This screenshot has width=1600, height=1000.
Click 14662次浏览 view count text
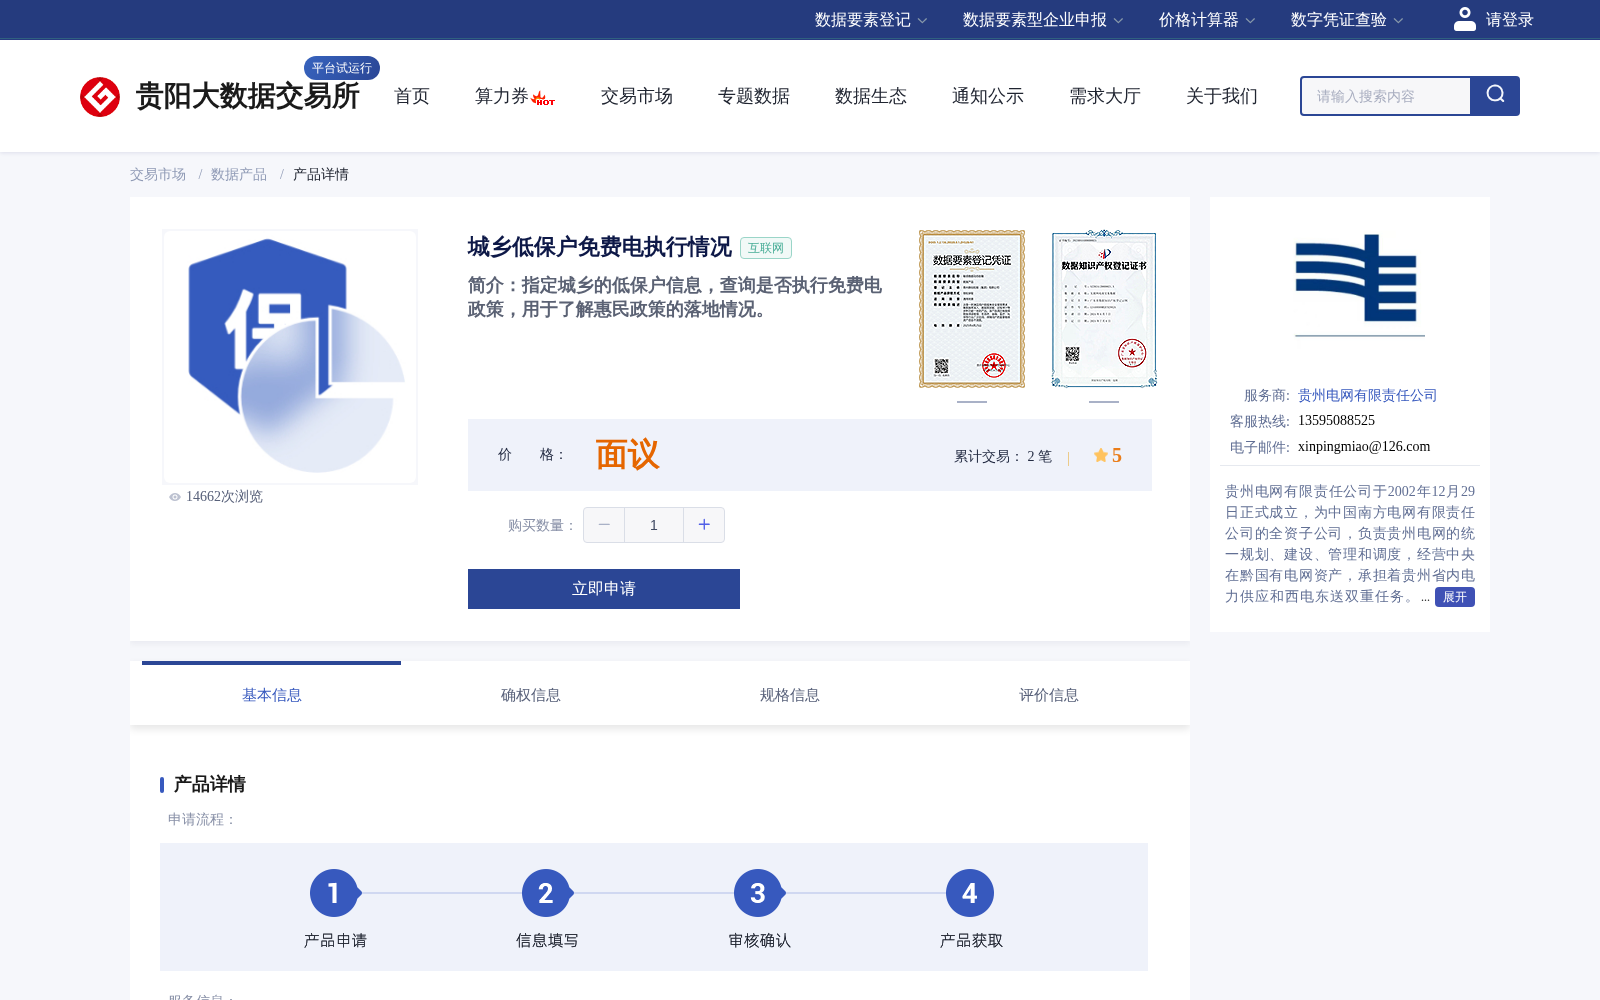pos(224,497)
